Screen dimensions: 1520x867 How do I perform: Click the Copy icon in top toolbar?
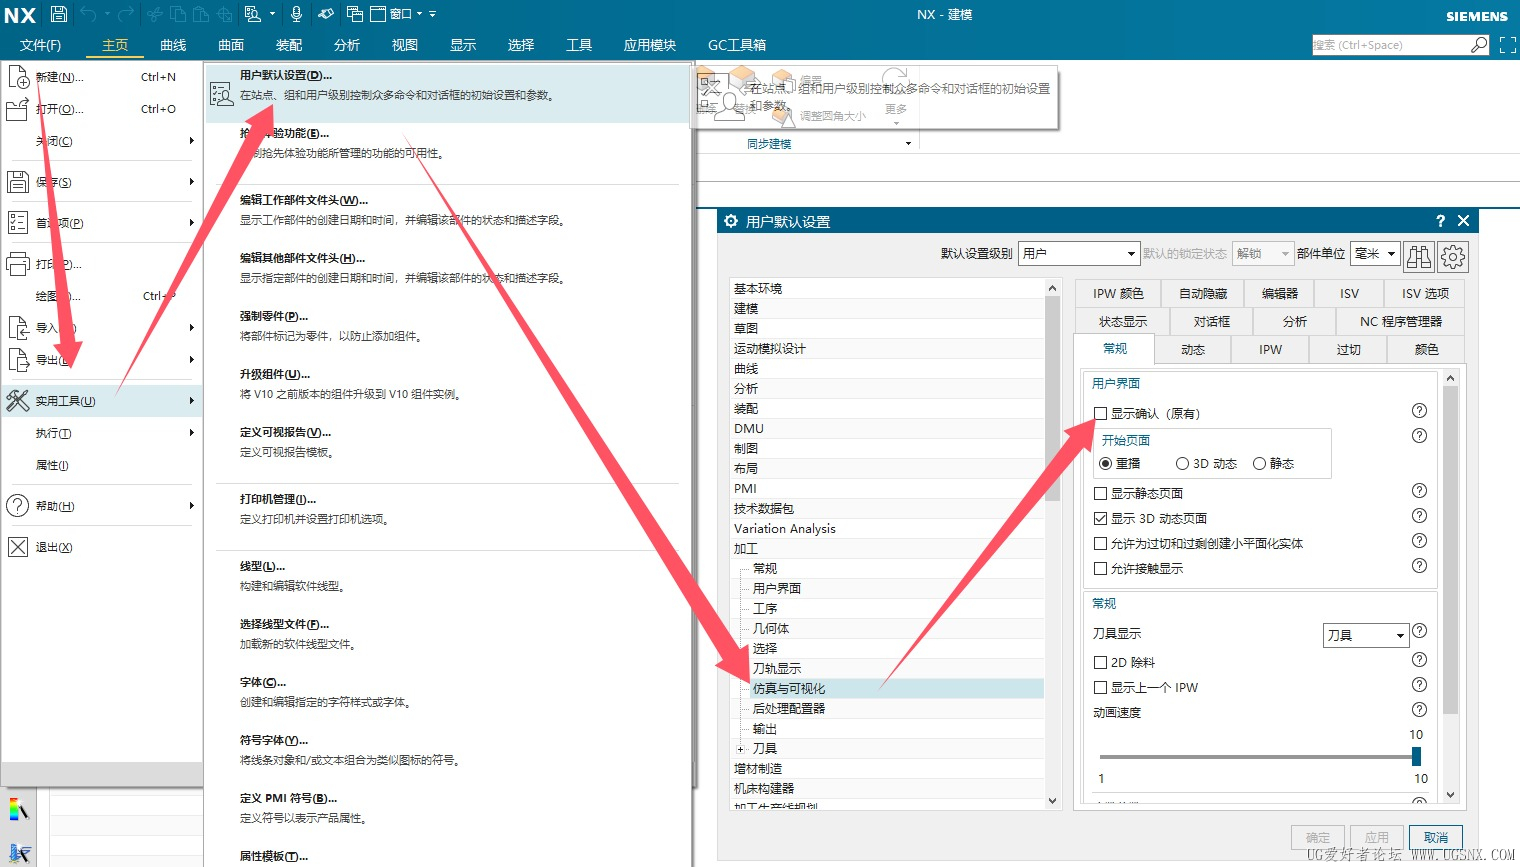[x=178, y=14]
